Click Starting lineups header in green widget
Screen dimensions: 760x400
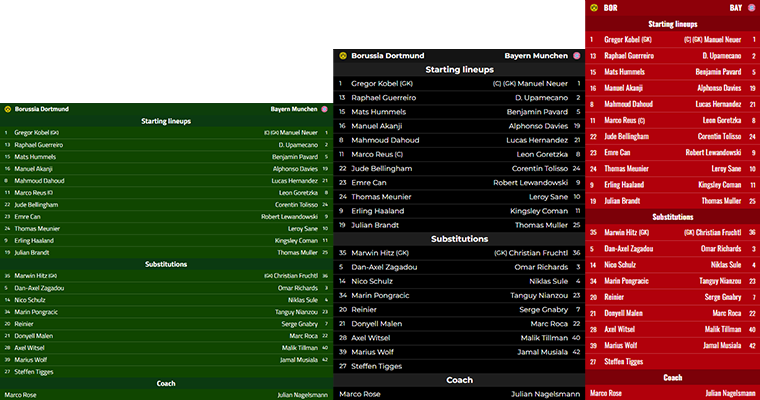click(x=166, y=121)
